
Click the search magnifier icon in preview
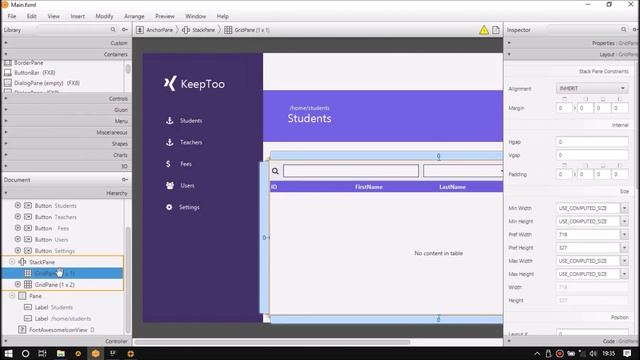point(276,171)
